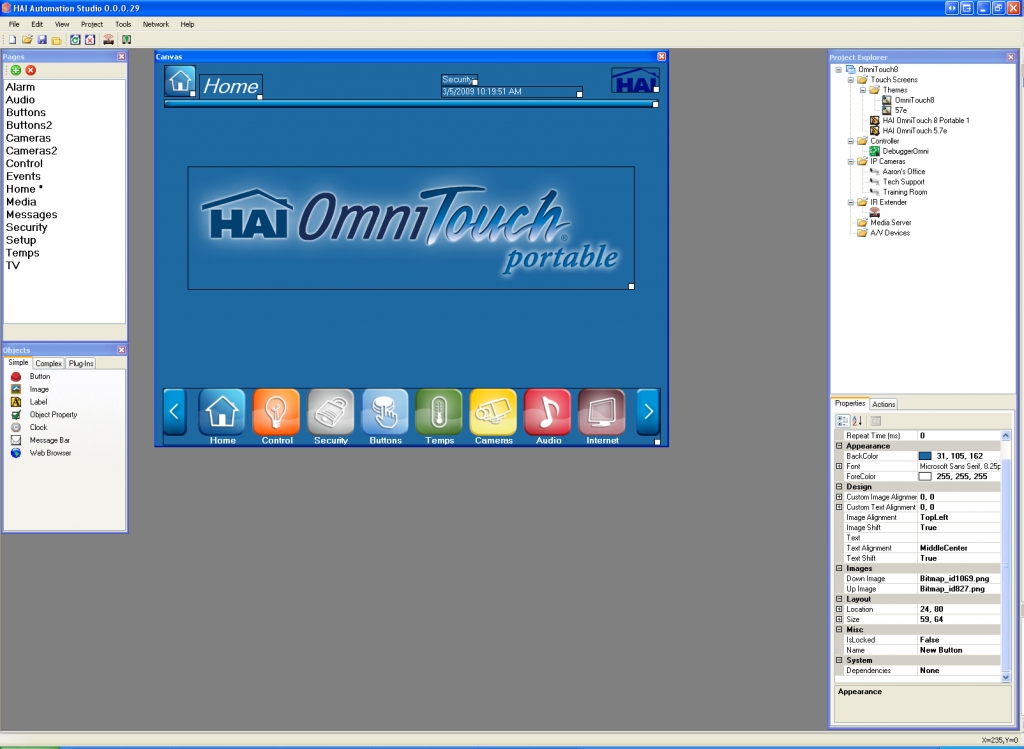Expand the Font property row
This screenshot has width=1024, height=749.
click(x=839, y=466)
